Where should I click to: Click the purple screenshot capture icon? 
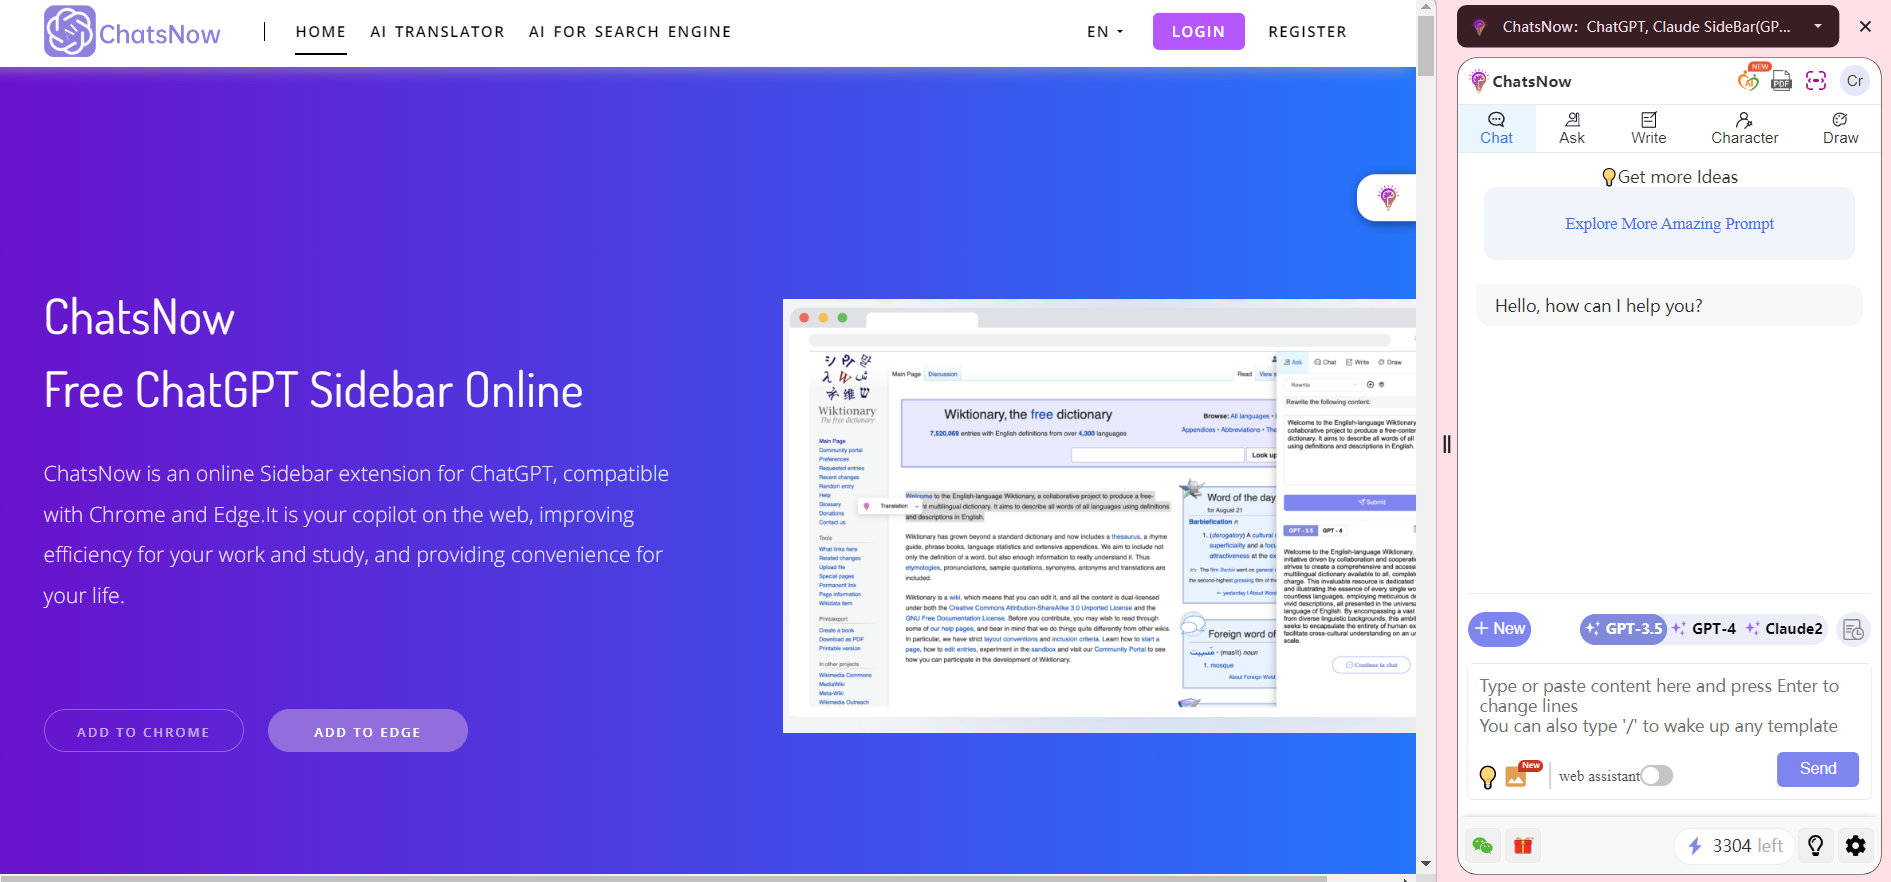coord(1816,81)
